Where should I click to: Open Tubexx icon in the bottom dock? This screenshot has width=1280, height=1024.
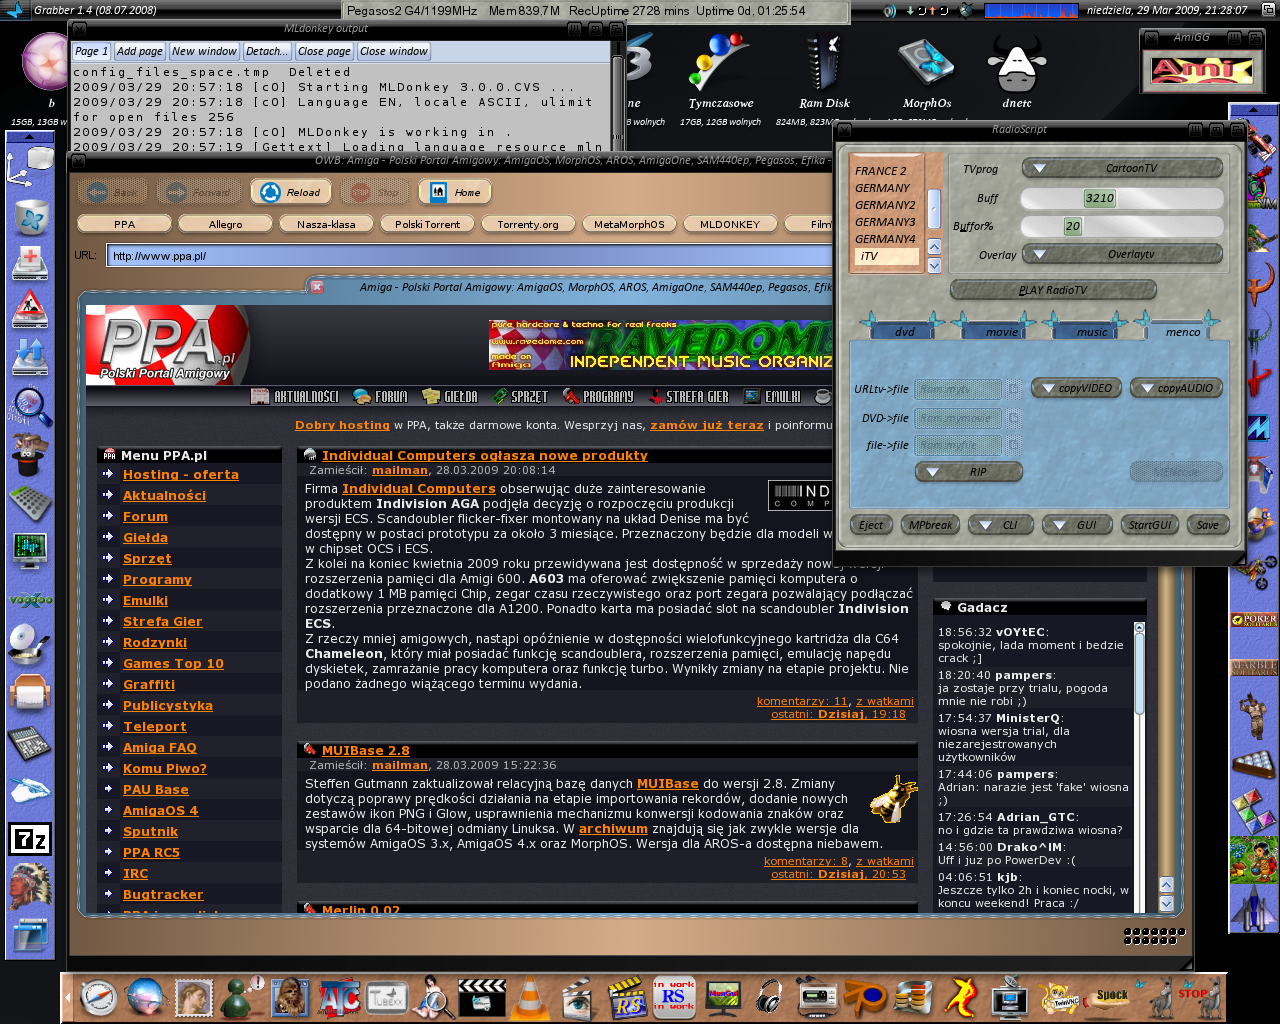(x=386, y=998)
